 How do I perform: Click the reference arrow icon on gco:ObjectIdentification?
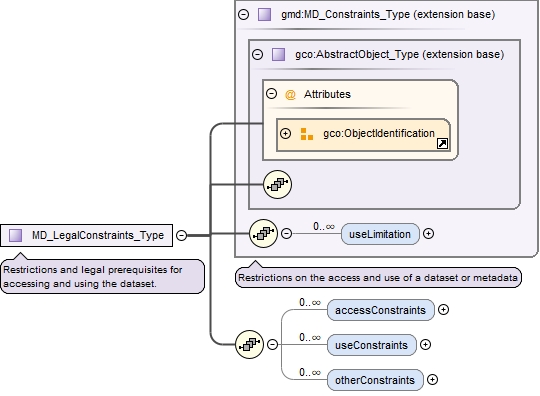442,143
